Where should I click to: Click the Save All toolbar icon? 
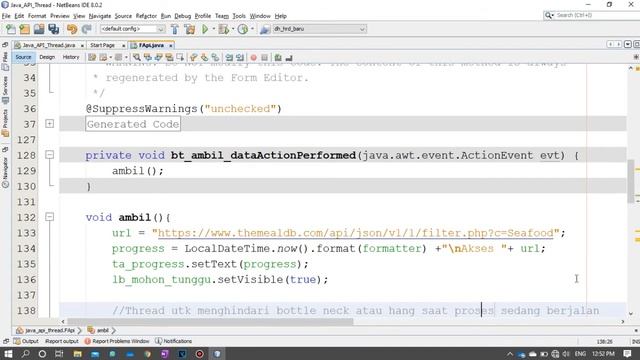click(53, 29)
